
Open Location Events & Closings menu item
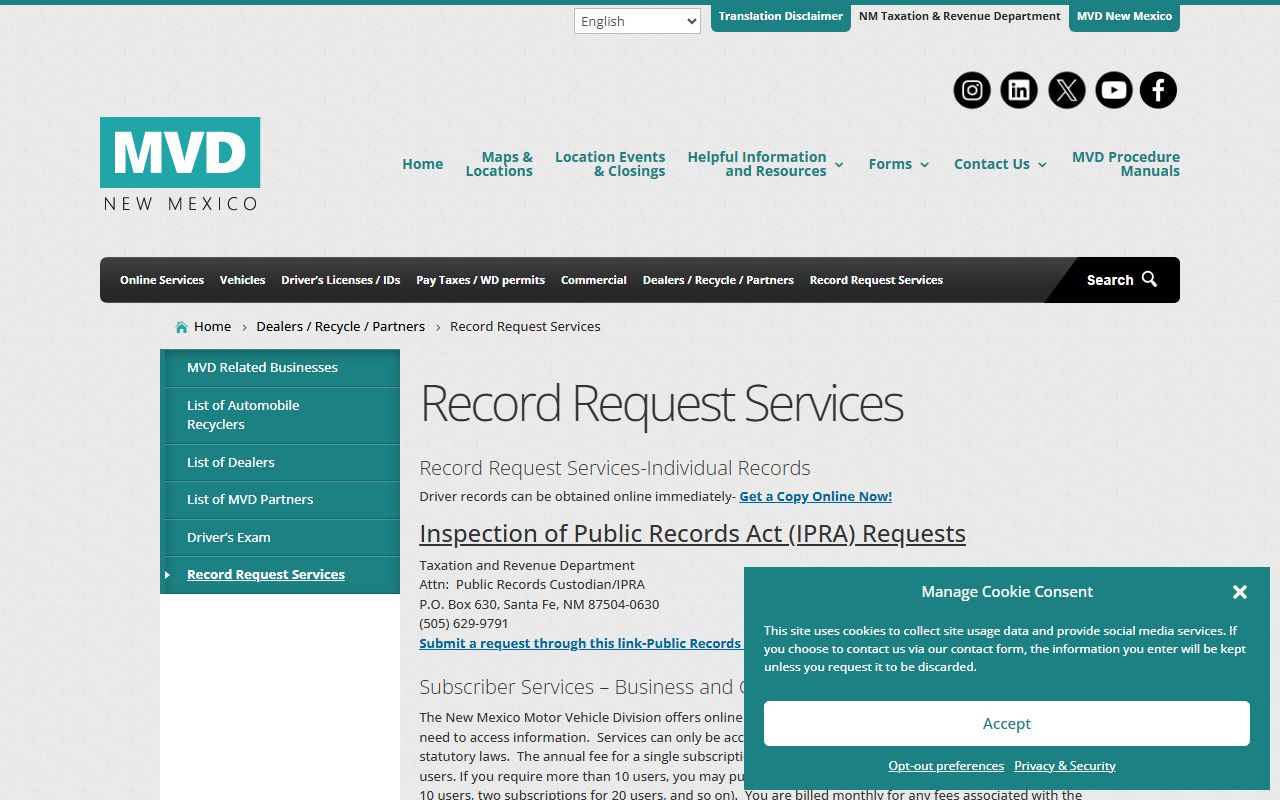tap(610, 164)
